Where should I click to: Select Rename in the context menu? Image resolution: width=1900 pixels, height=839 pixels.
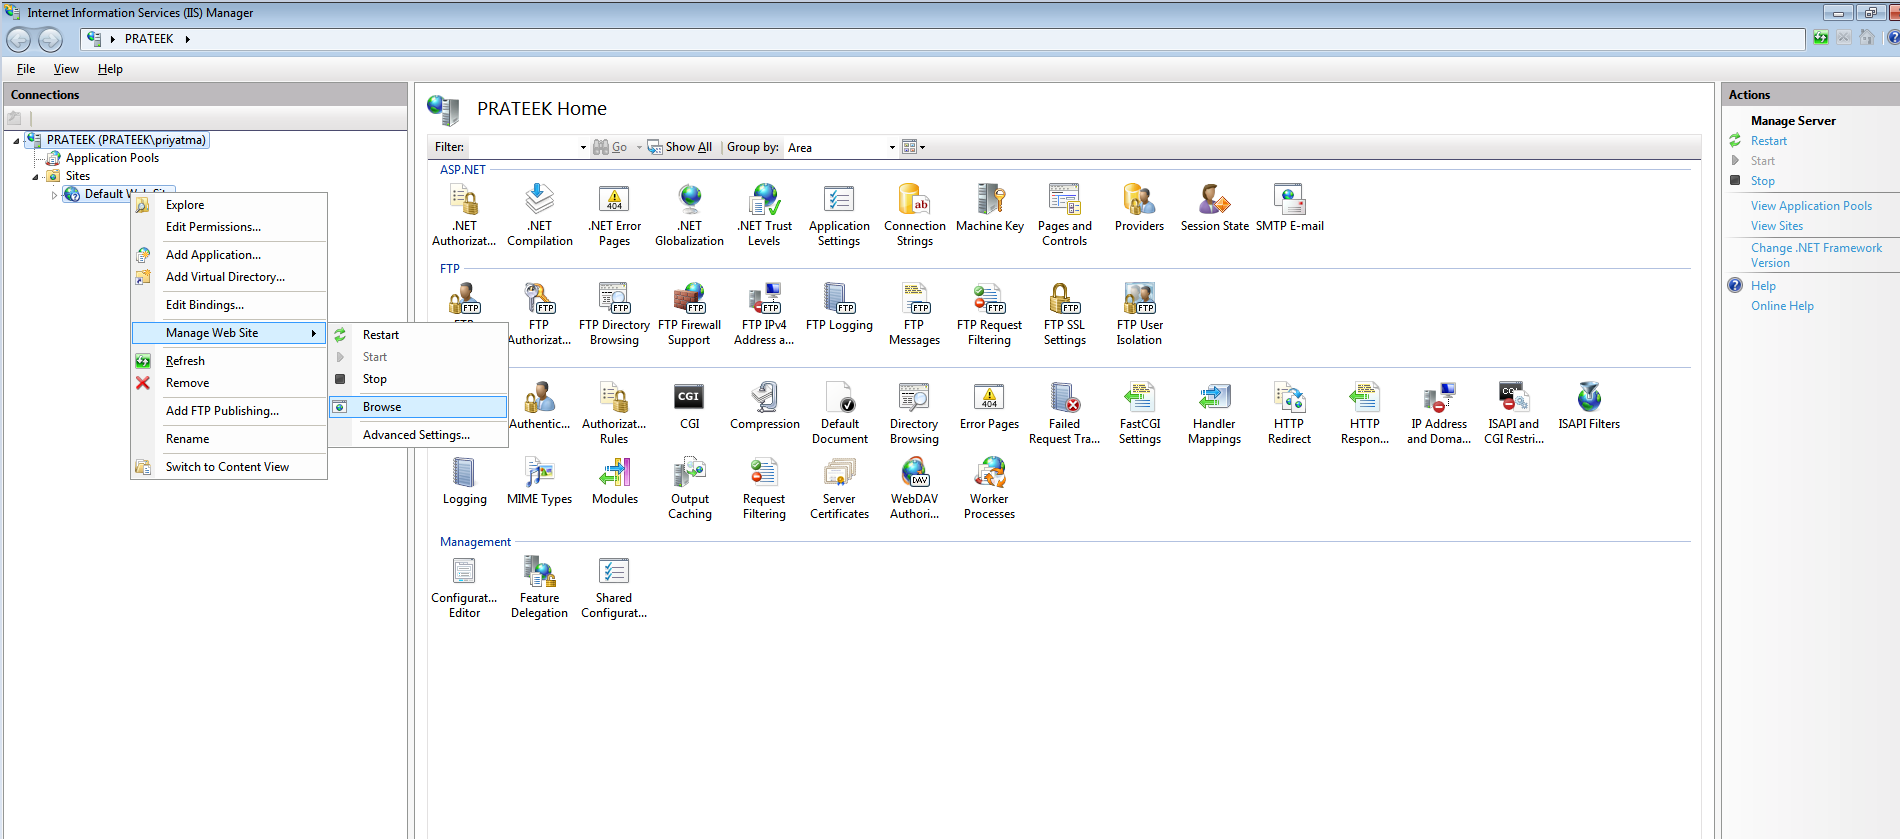point(229,439)
